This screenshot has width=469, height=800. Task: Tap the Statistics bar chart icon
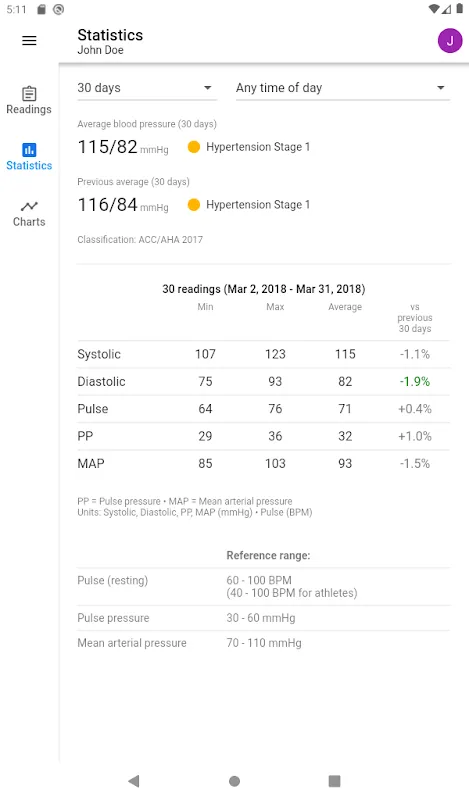pyautogui.click(x=29, y=150)
